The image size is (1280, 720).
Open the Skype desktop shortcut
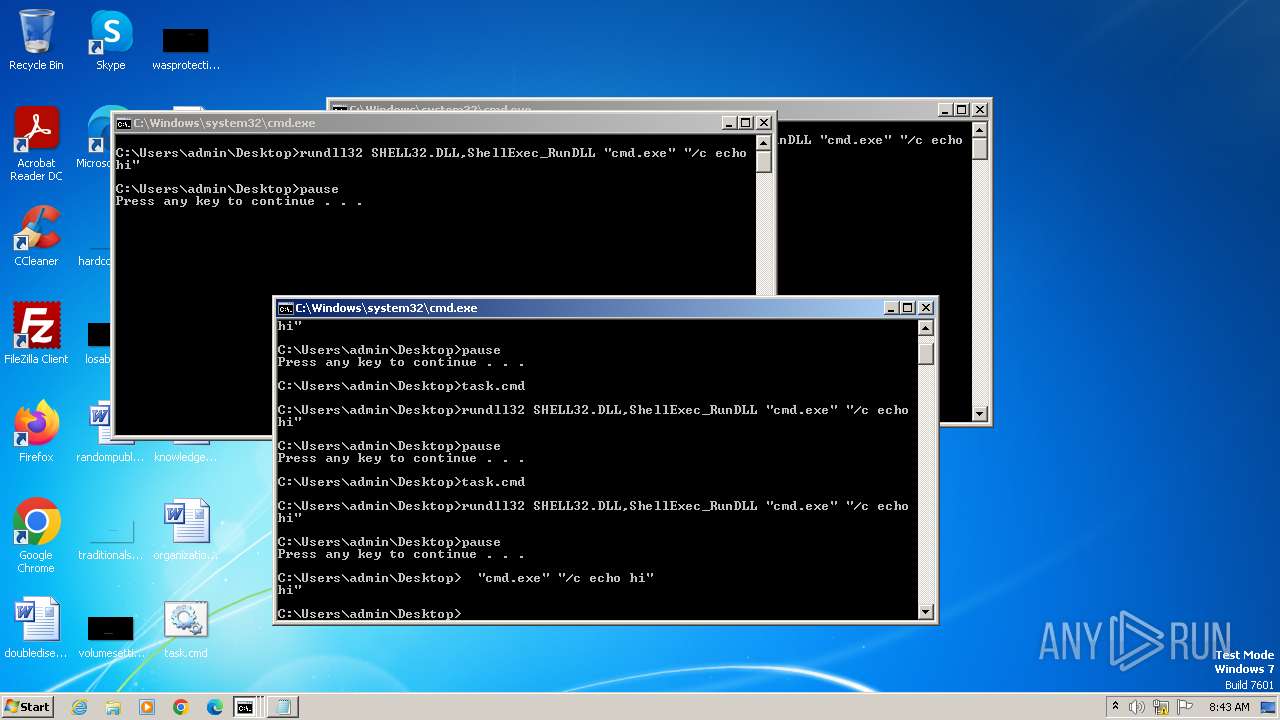coord(110,40)
